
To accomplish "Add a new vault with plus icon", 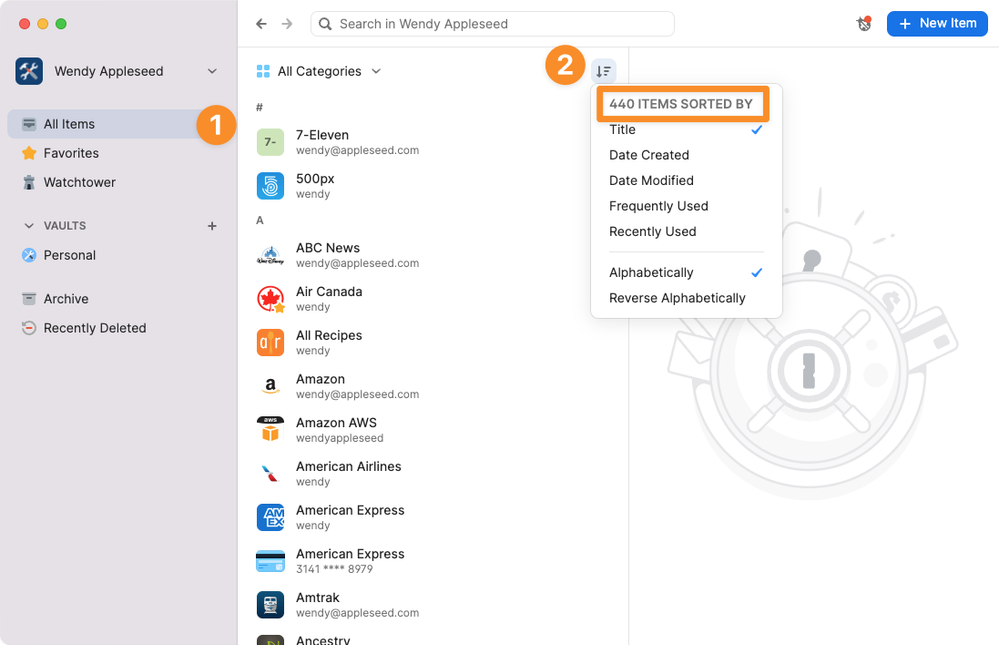I will pyautogui.click(x=212, y=226).
